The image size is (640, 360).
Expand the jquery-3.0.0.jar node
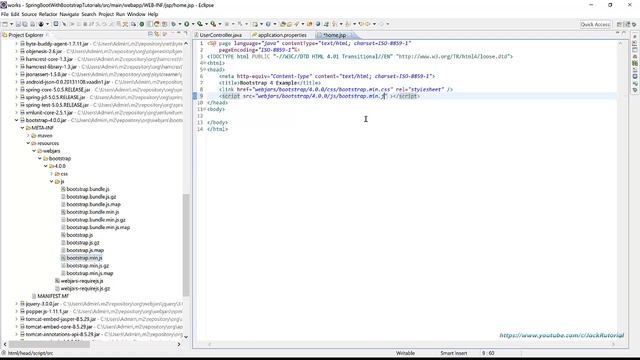17,304
